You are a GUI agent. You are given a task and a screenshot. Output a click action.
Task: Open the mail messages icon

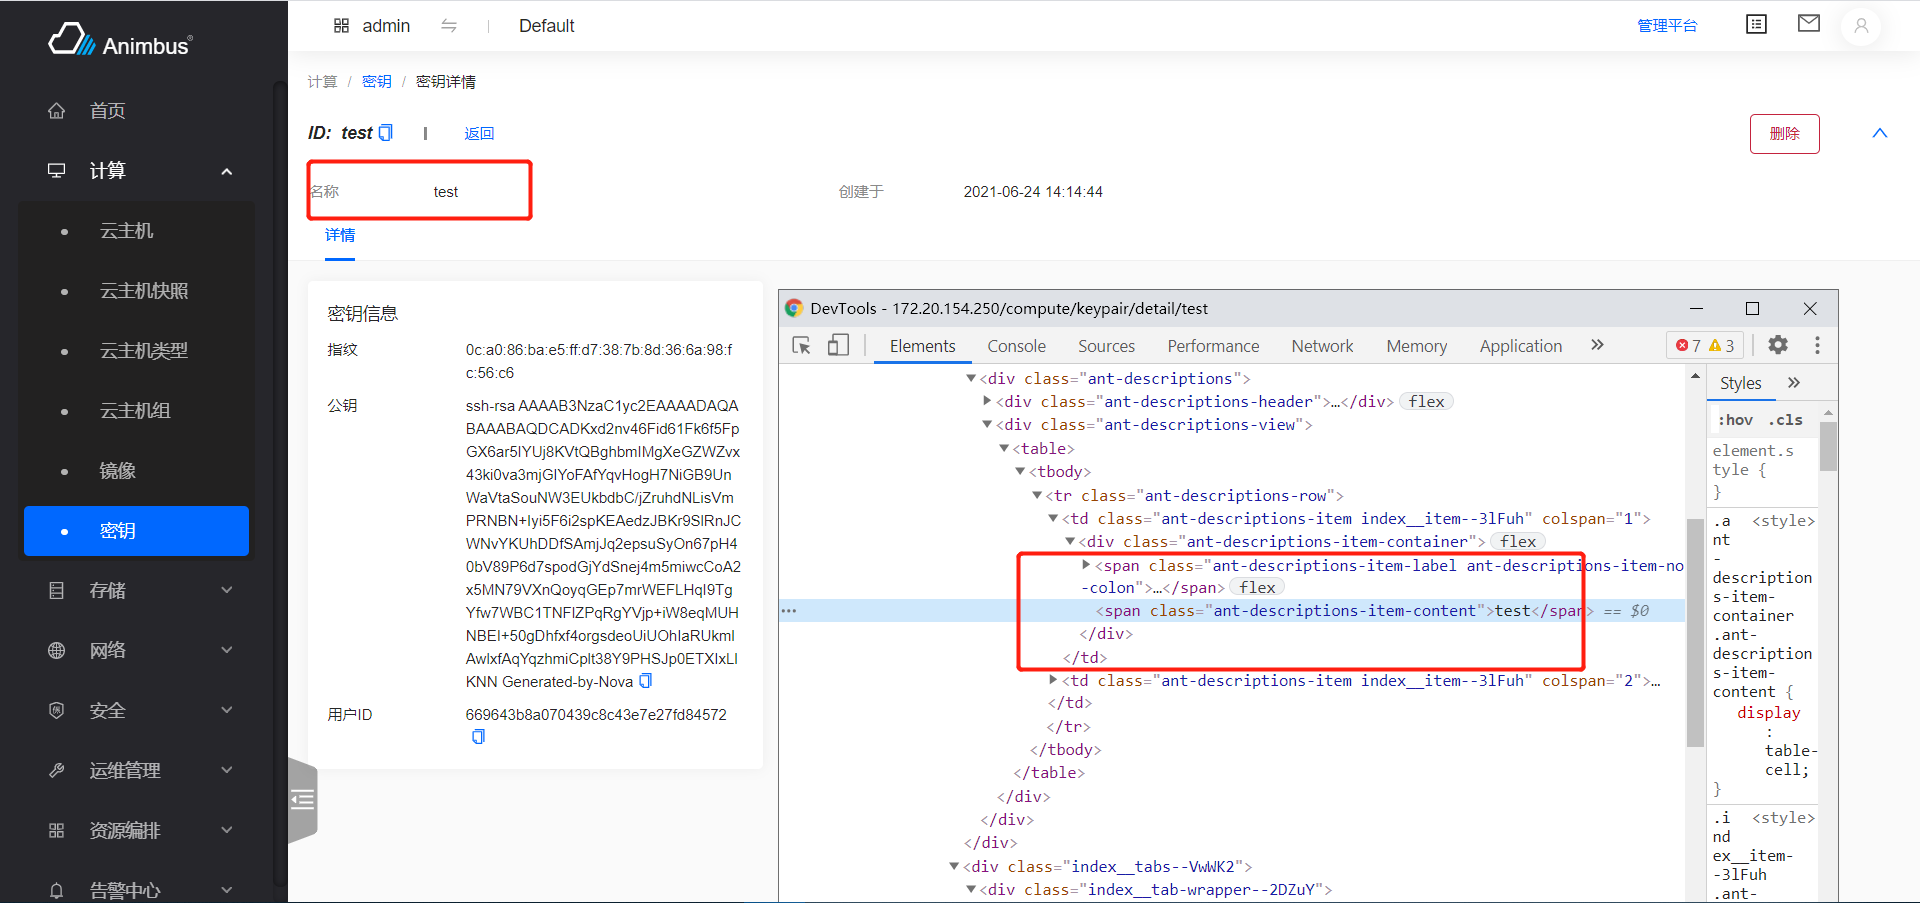click(x=1808, y=24)
